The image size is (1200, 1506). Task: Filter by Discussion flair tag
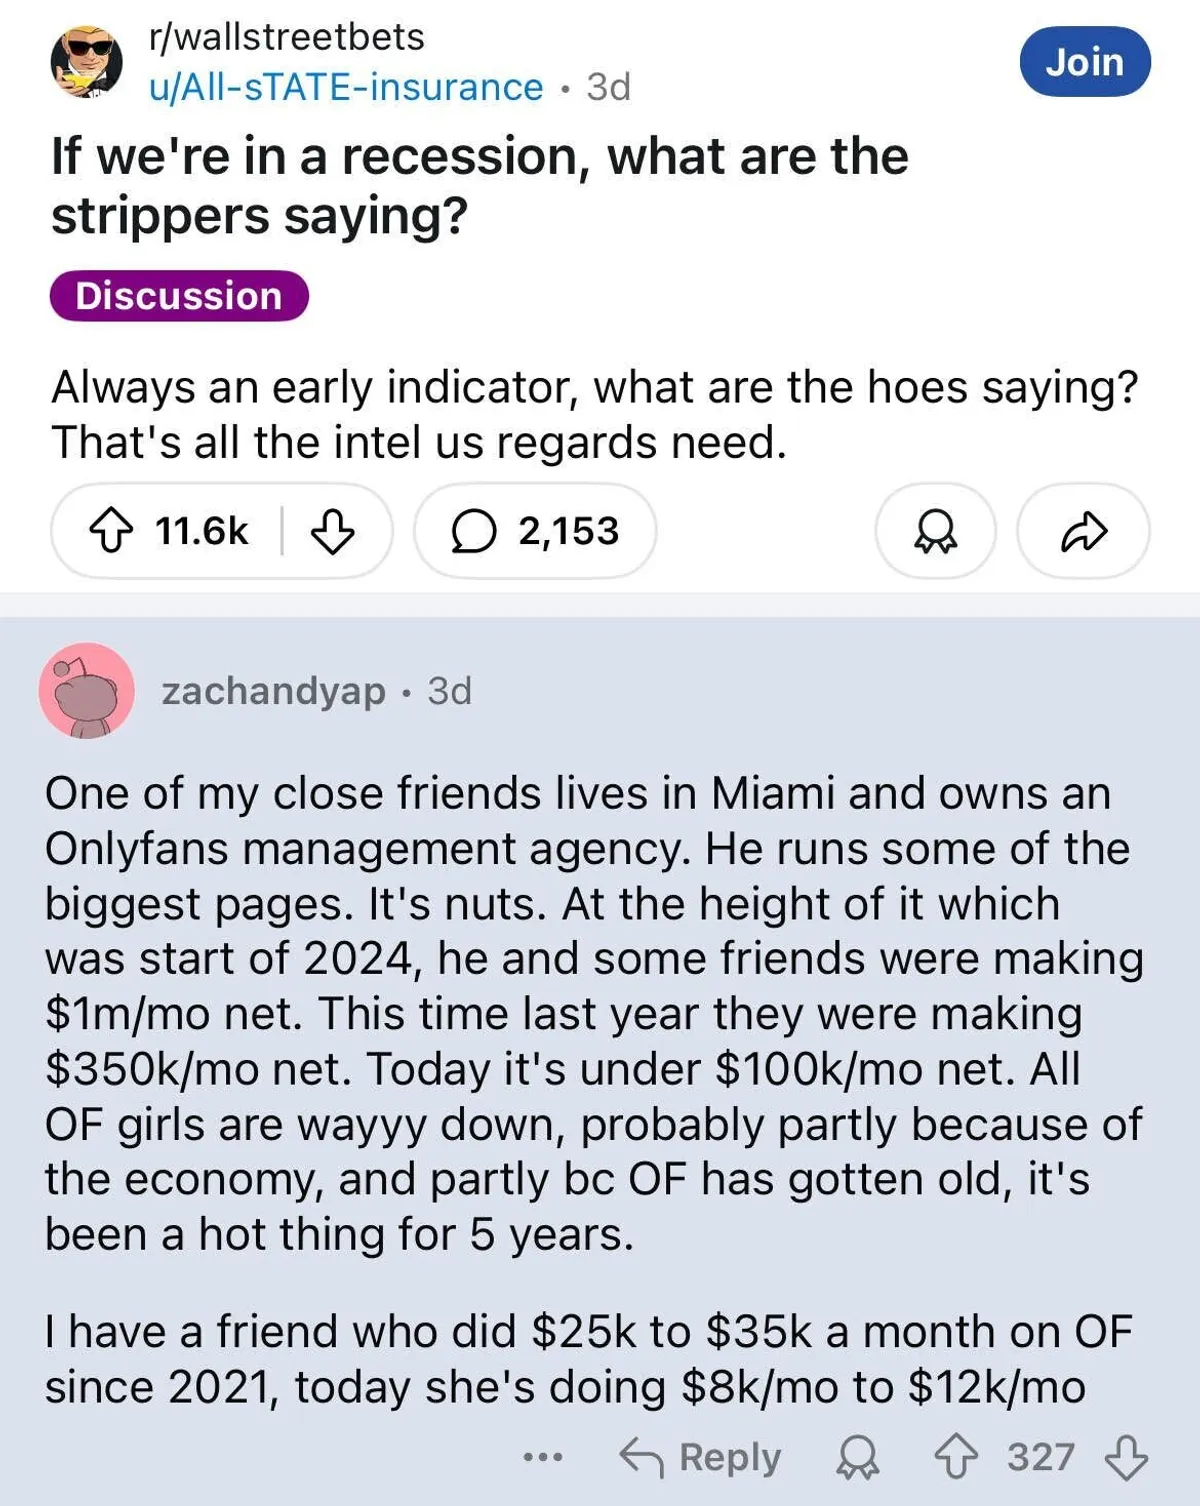point(179,296)
